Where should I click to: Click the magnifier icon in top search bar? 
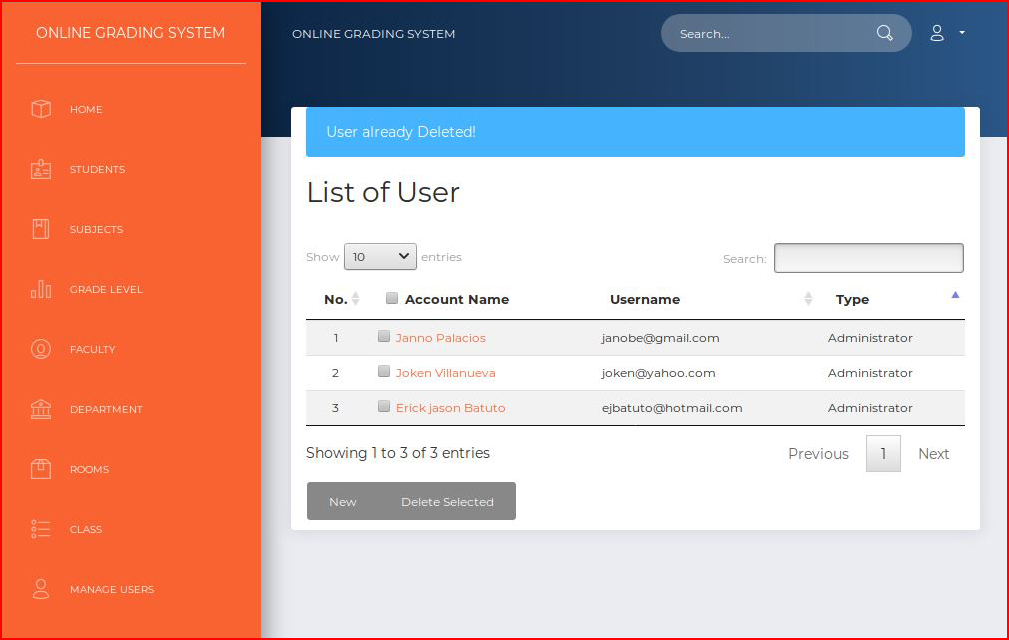click(x=885, y=33)
